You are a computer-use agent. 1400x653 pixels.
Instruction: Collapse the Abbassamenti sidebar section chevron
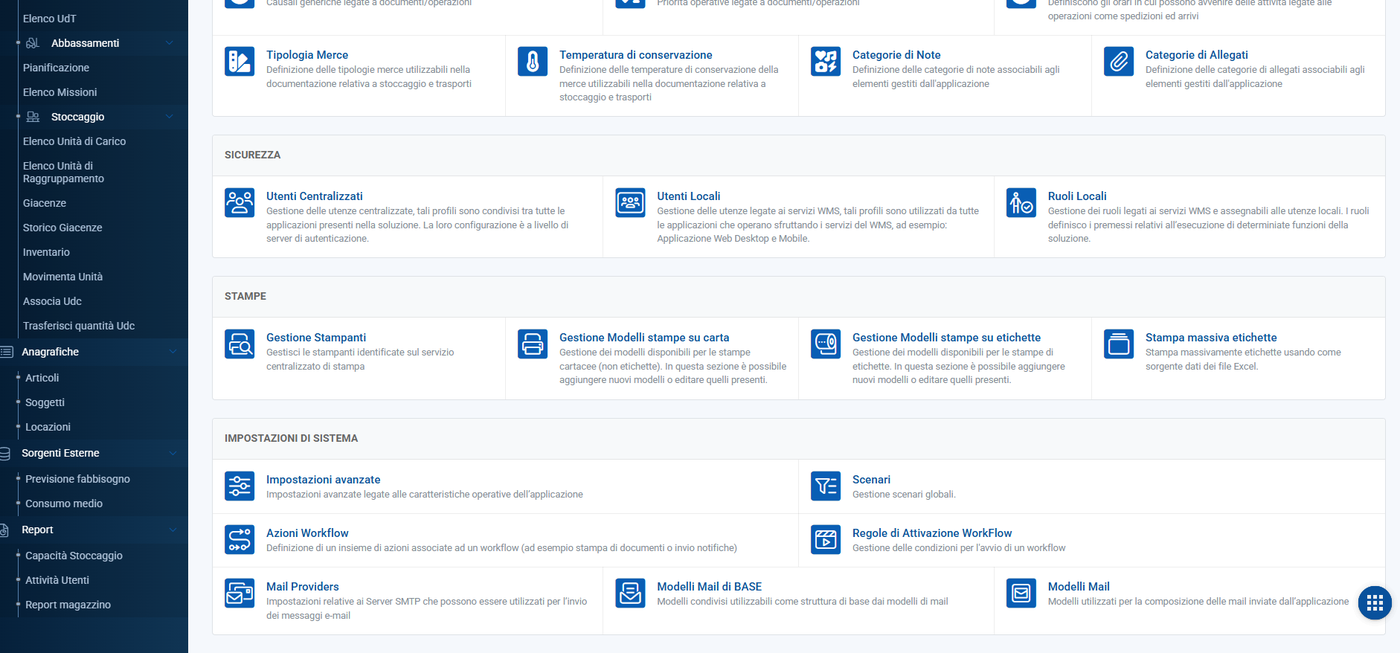coord(170,43)
